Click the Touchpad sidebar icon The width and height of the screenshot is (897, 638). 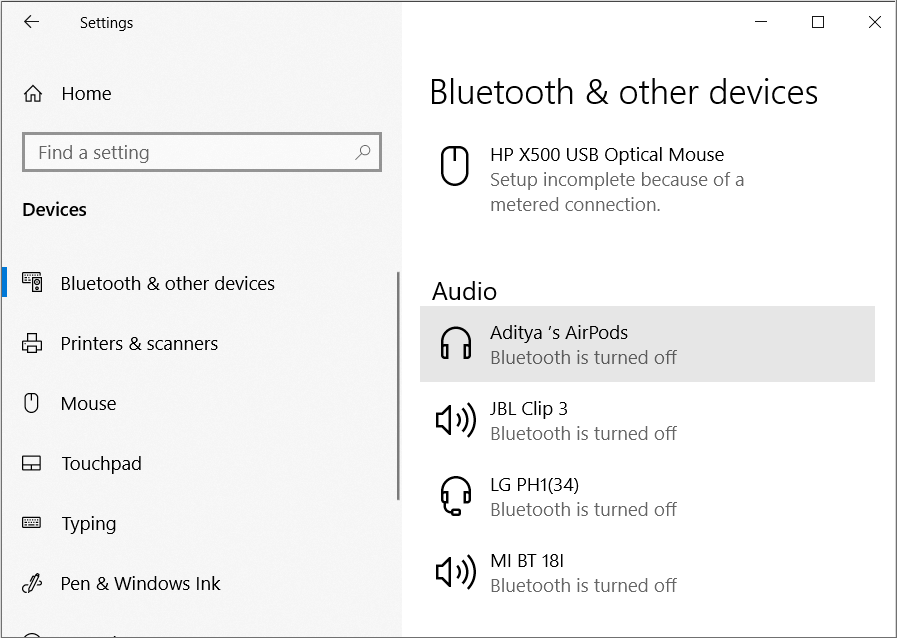click(31, 463)
